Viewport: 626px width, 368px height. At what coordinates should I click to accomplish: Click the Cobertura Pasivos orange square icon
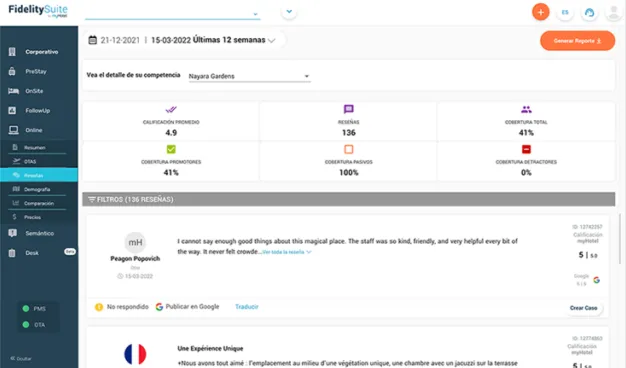349,149
